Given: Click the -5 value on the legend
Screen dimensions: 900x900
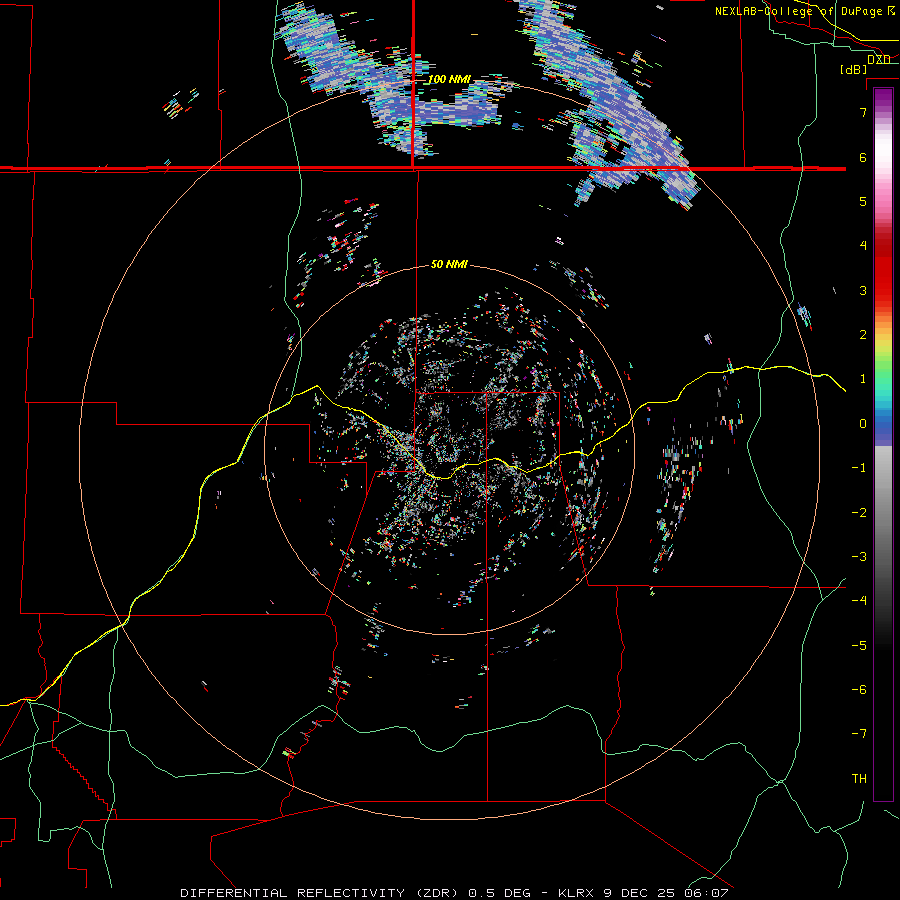Looking at the screenshot, I should (x=859, y=645).
